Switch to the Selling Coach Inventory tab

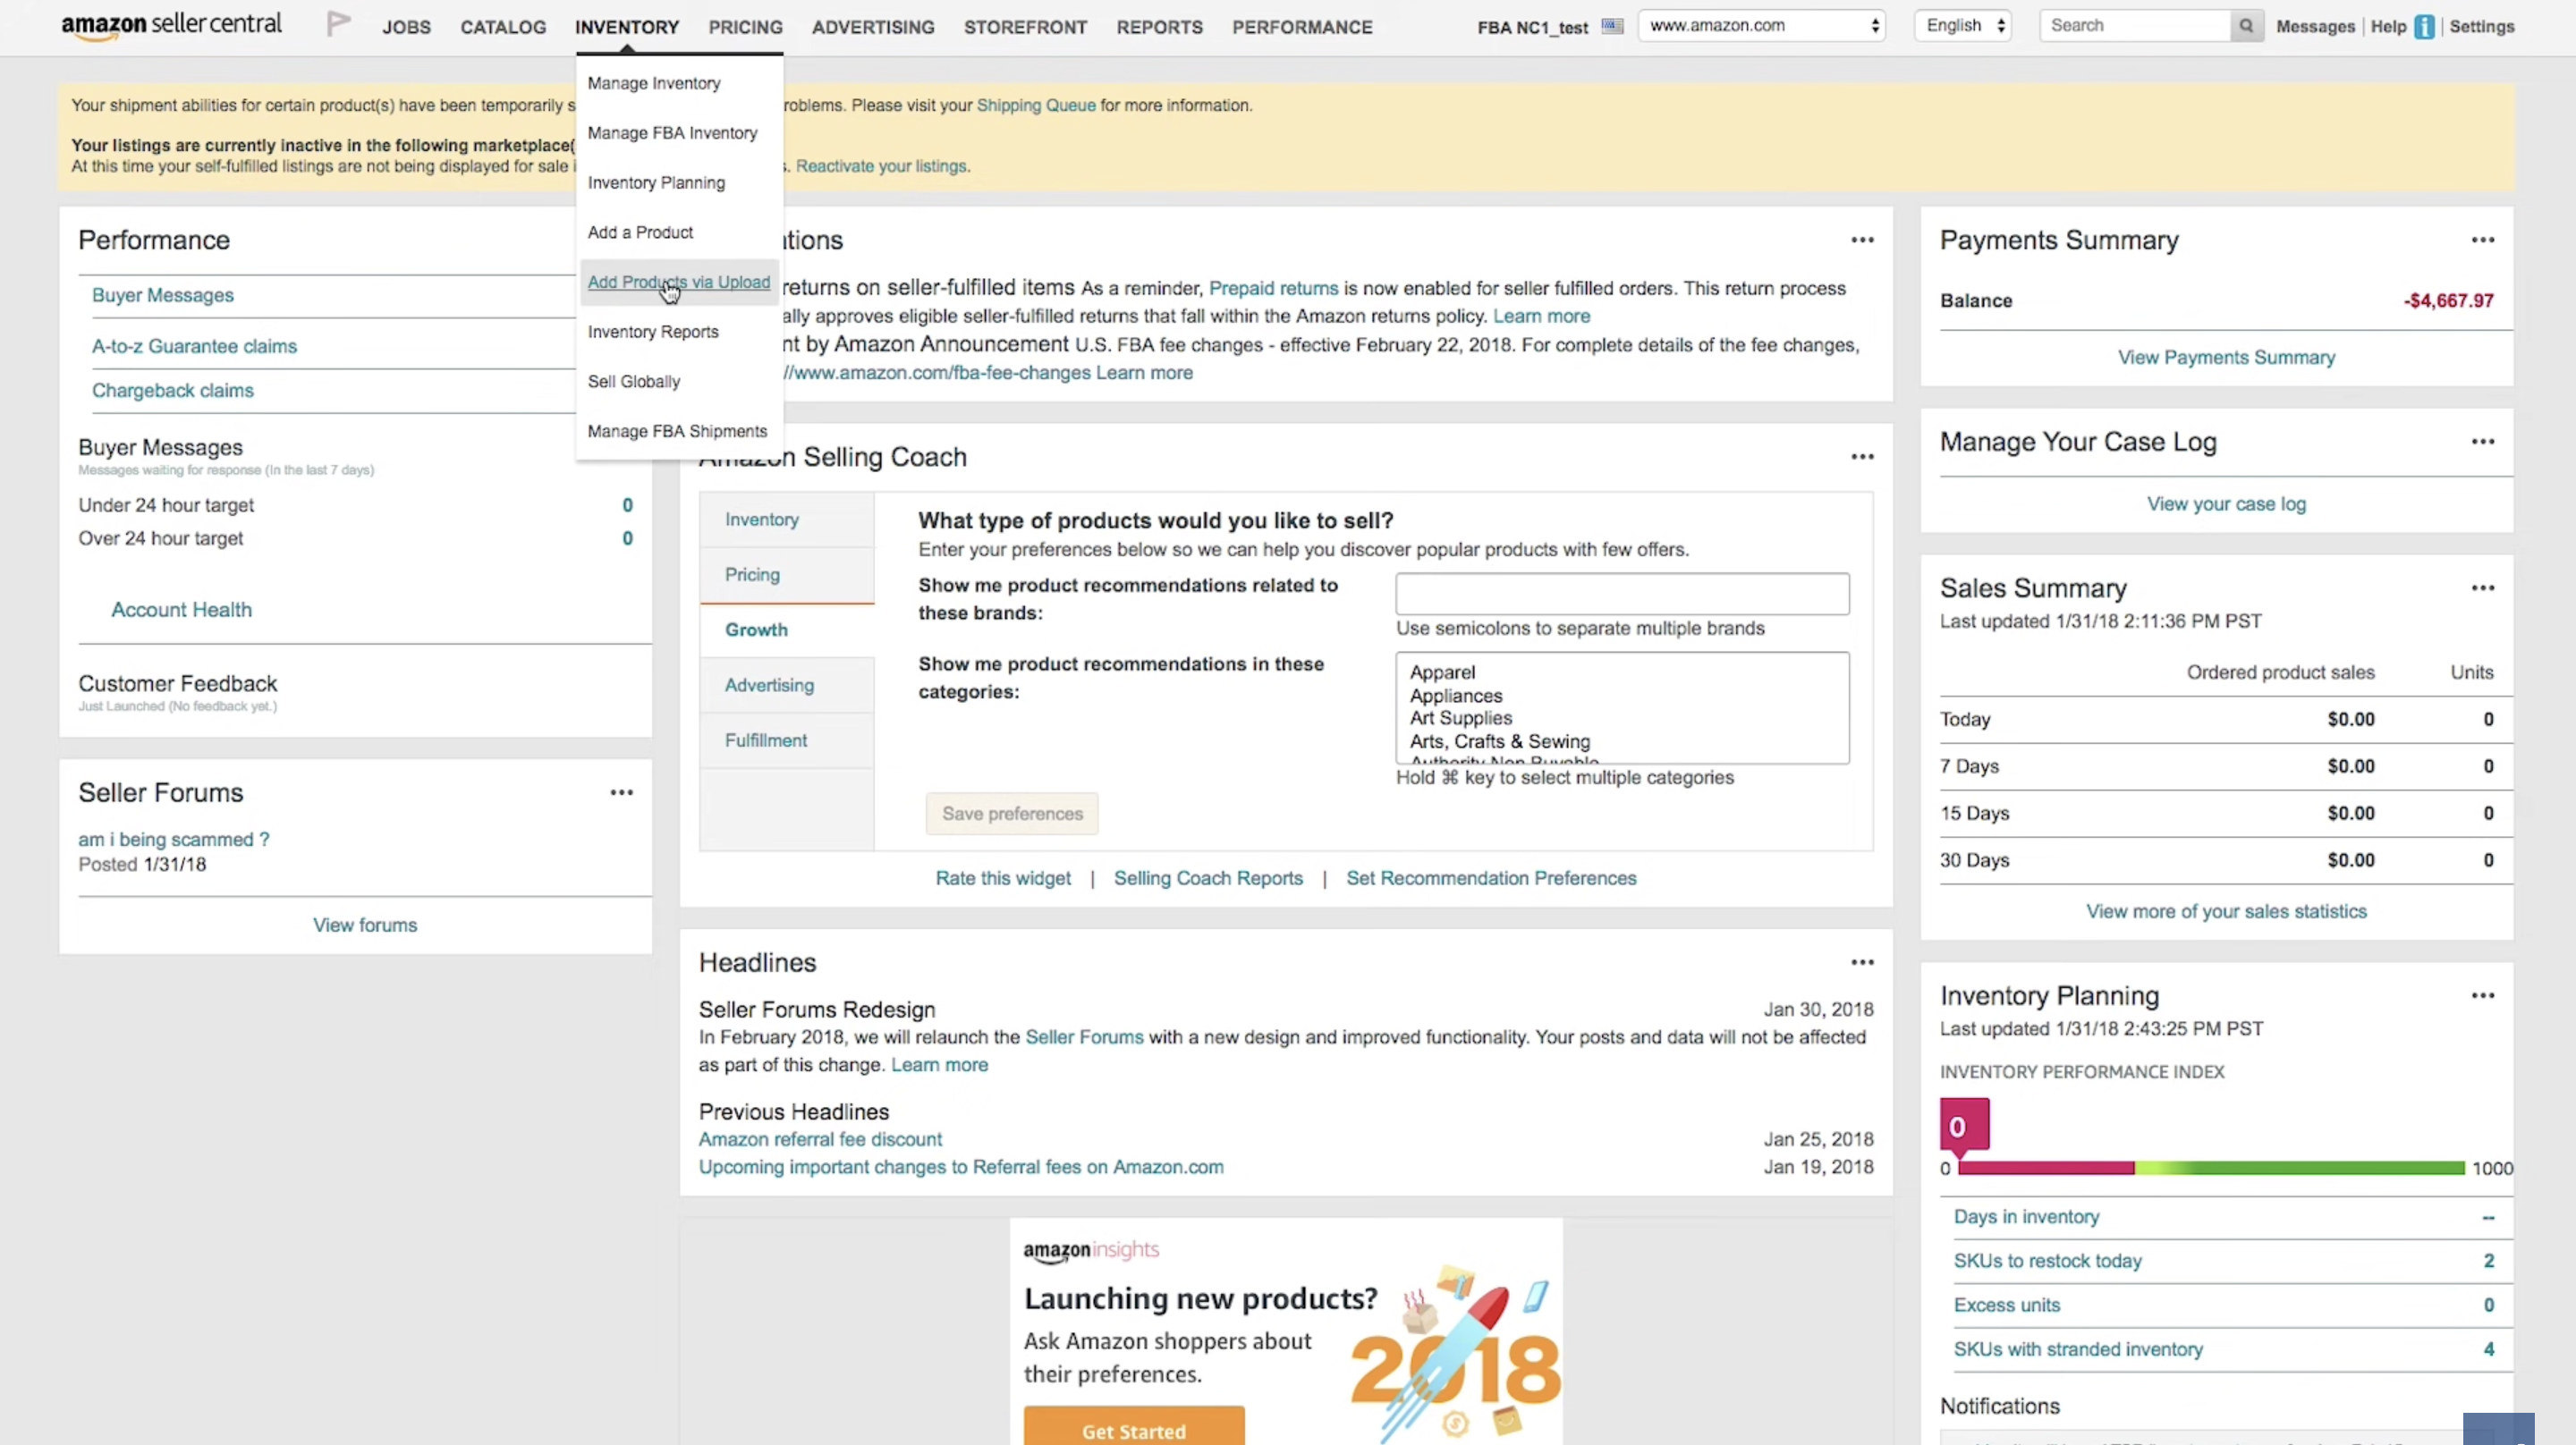pyautogui.click(x=787, y=520)
